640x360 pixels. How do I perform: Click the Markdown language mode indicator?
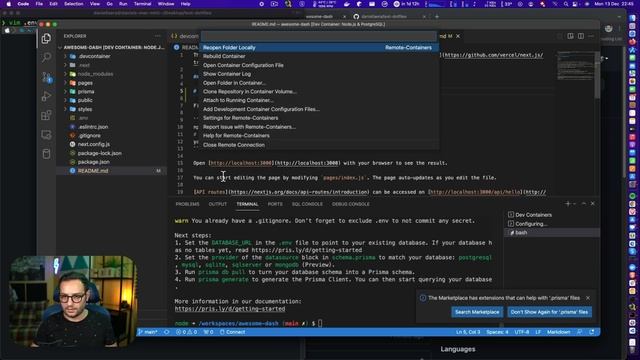pyautogui.click(x=558, y=332)
